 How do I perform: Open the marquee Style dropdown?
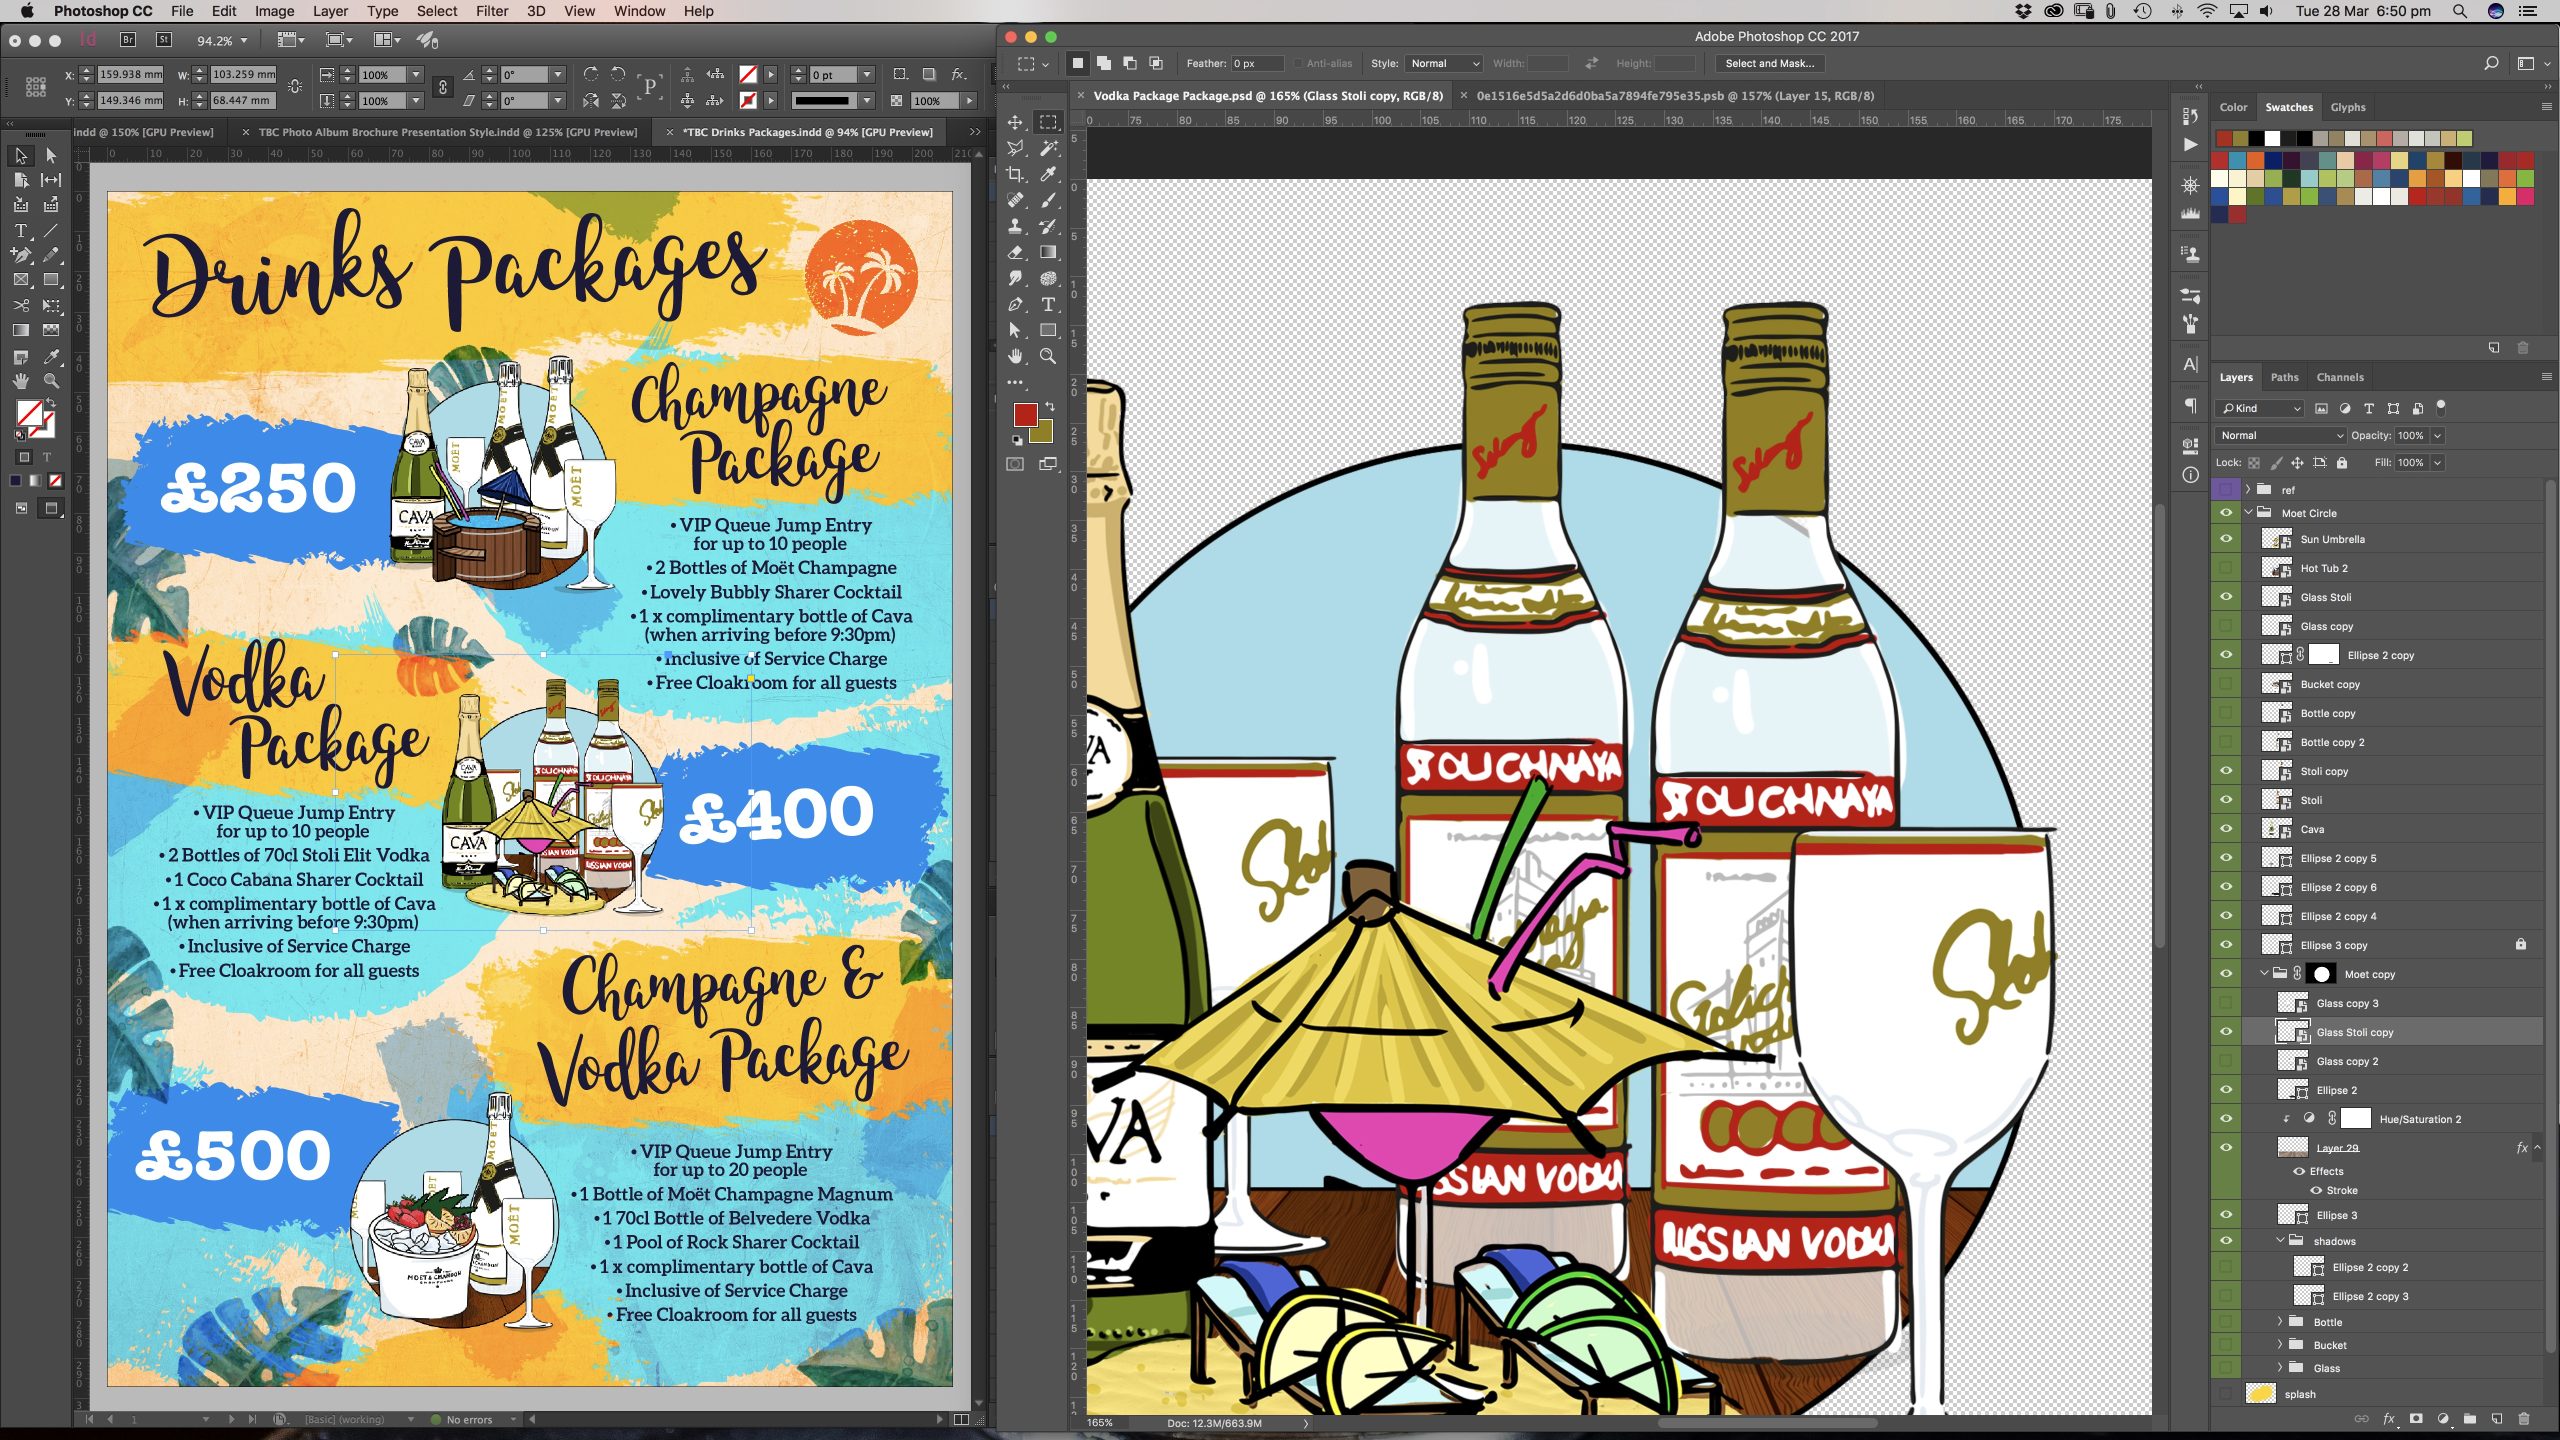point(1444,63)
